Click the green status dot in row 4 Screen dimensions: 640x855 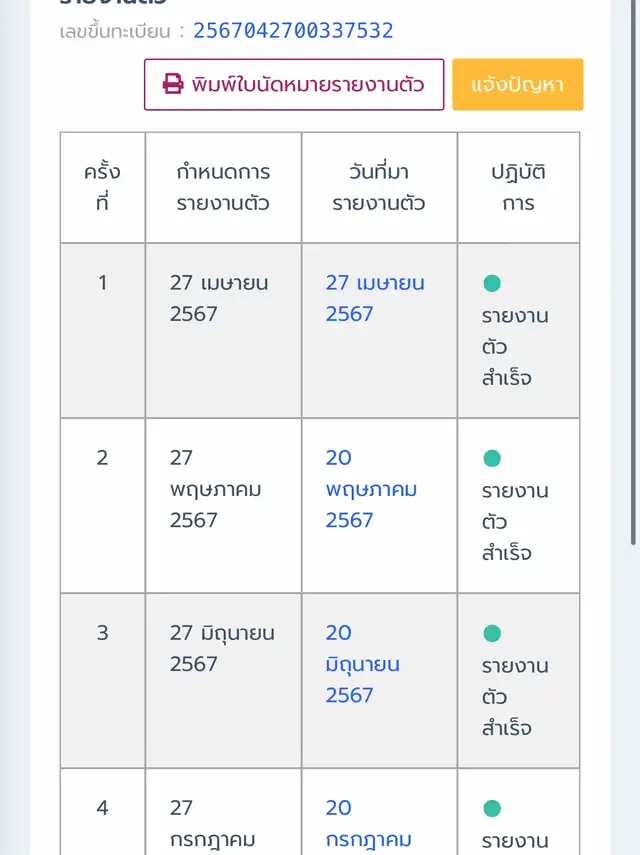click(x=492, y=808)
